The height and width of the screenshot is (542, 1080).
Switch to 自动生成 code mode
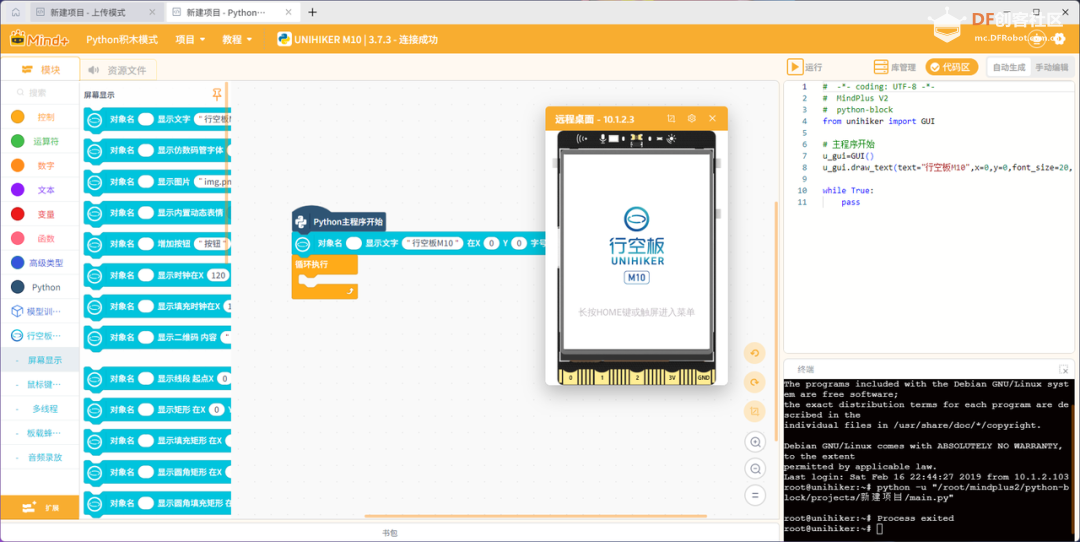1008,67
